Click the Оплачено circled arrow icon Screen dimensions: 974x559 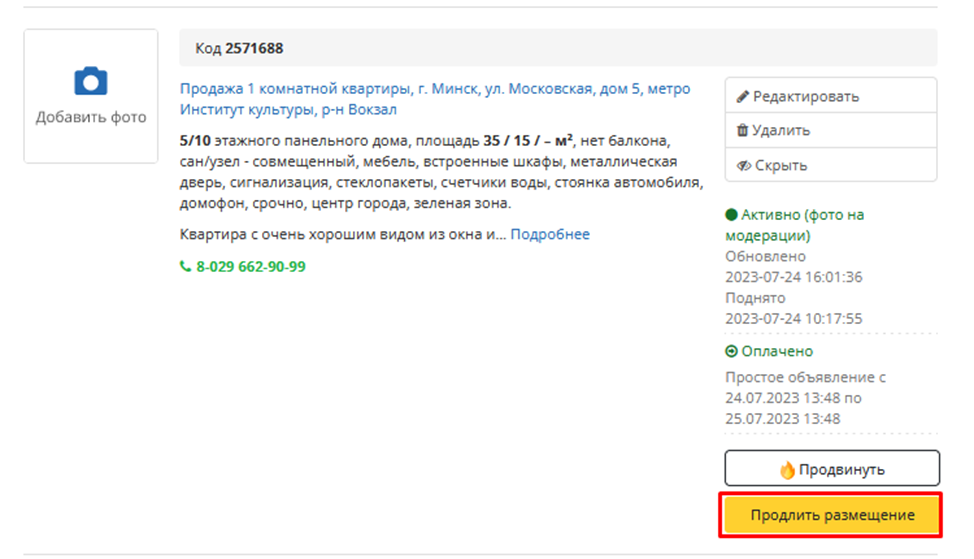[x=731, y=351]
